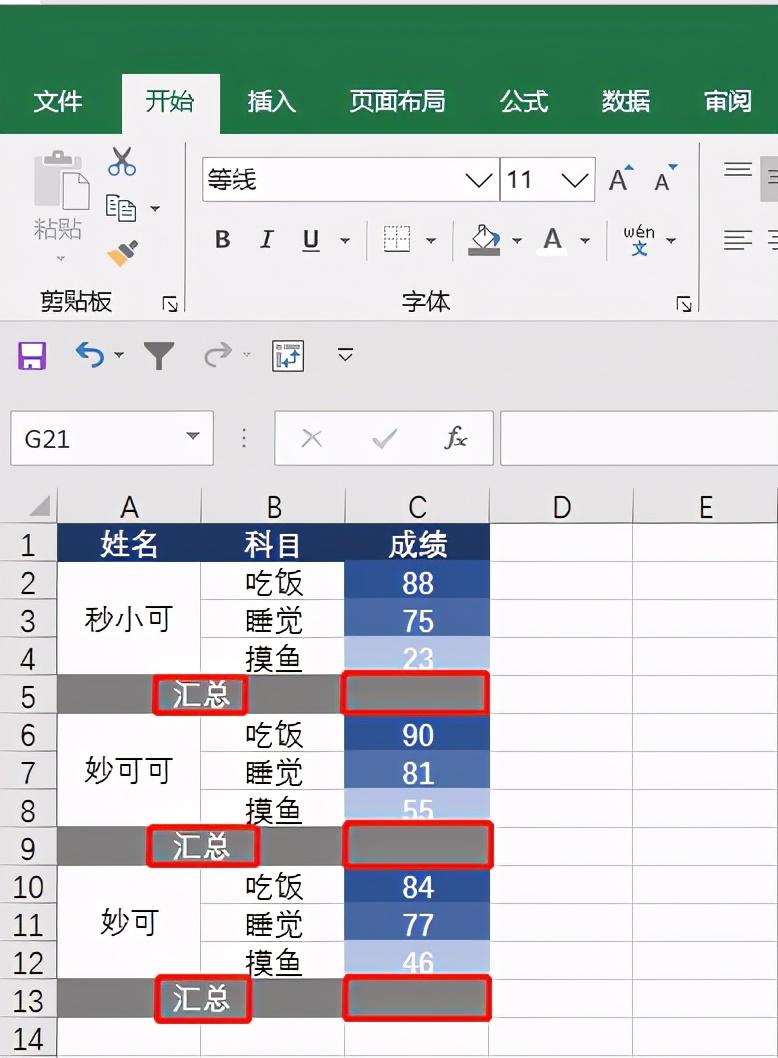778x1058 pixels.
Task: Open copy options dropdown arrow
Action: point(155,208)
